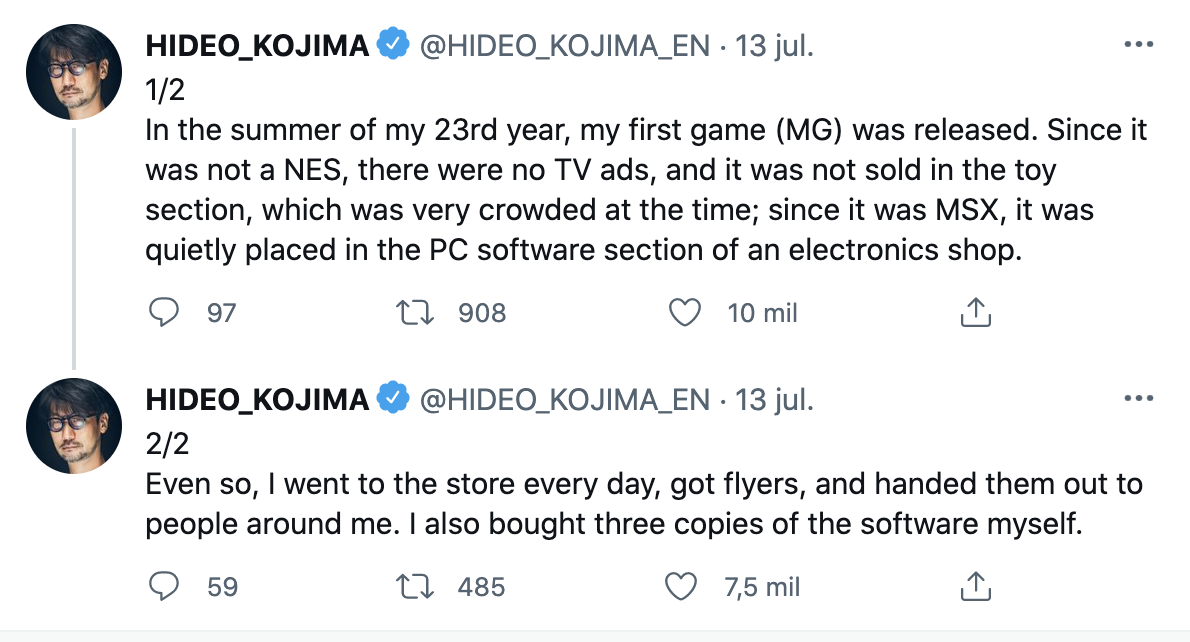Image resolution: width=1190 pixels, height=642 pixels.
Task: Open profile picture on first tweet
Action: click(x=75, y=70)
